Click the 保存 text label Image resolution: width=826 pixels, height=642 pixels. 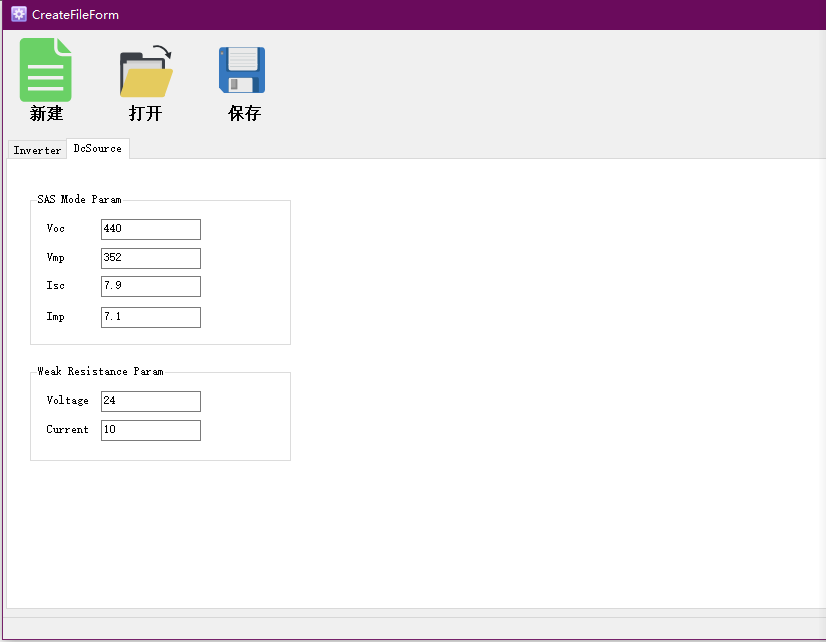point(244,114)
